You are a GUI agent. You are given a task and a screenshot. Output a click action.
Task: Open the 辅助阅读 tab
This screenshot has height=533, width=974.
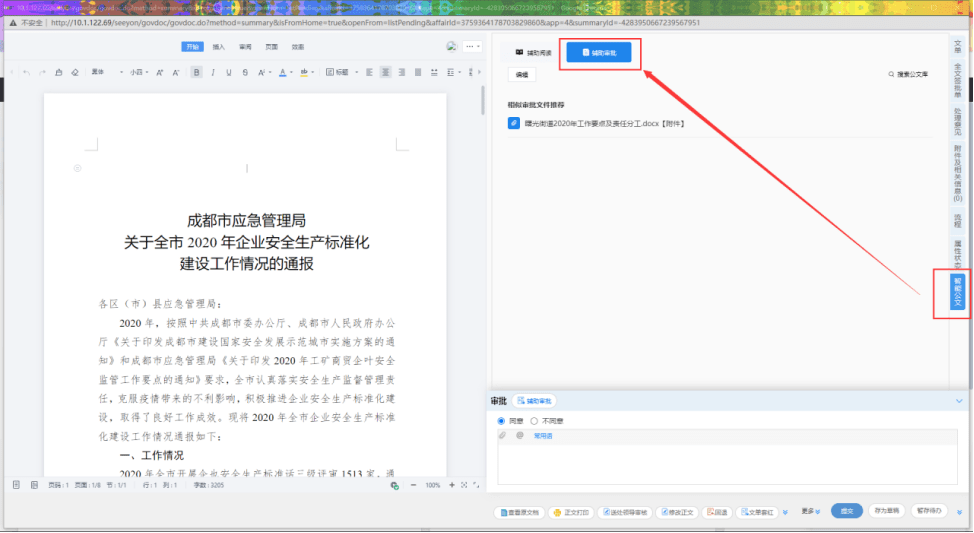533,53
